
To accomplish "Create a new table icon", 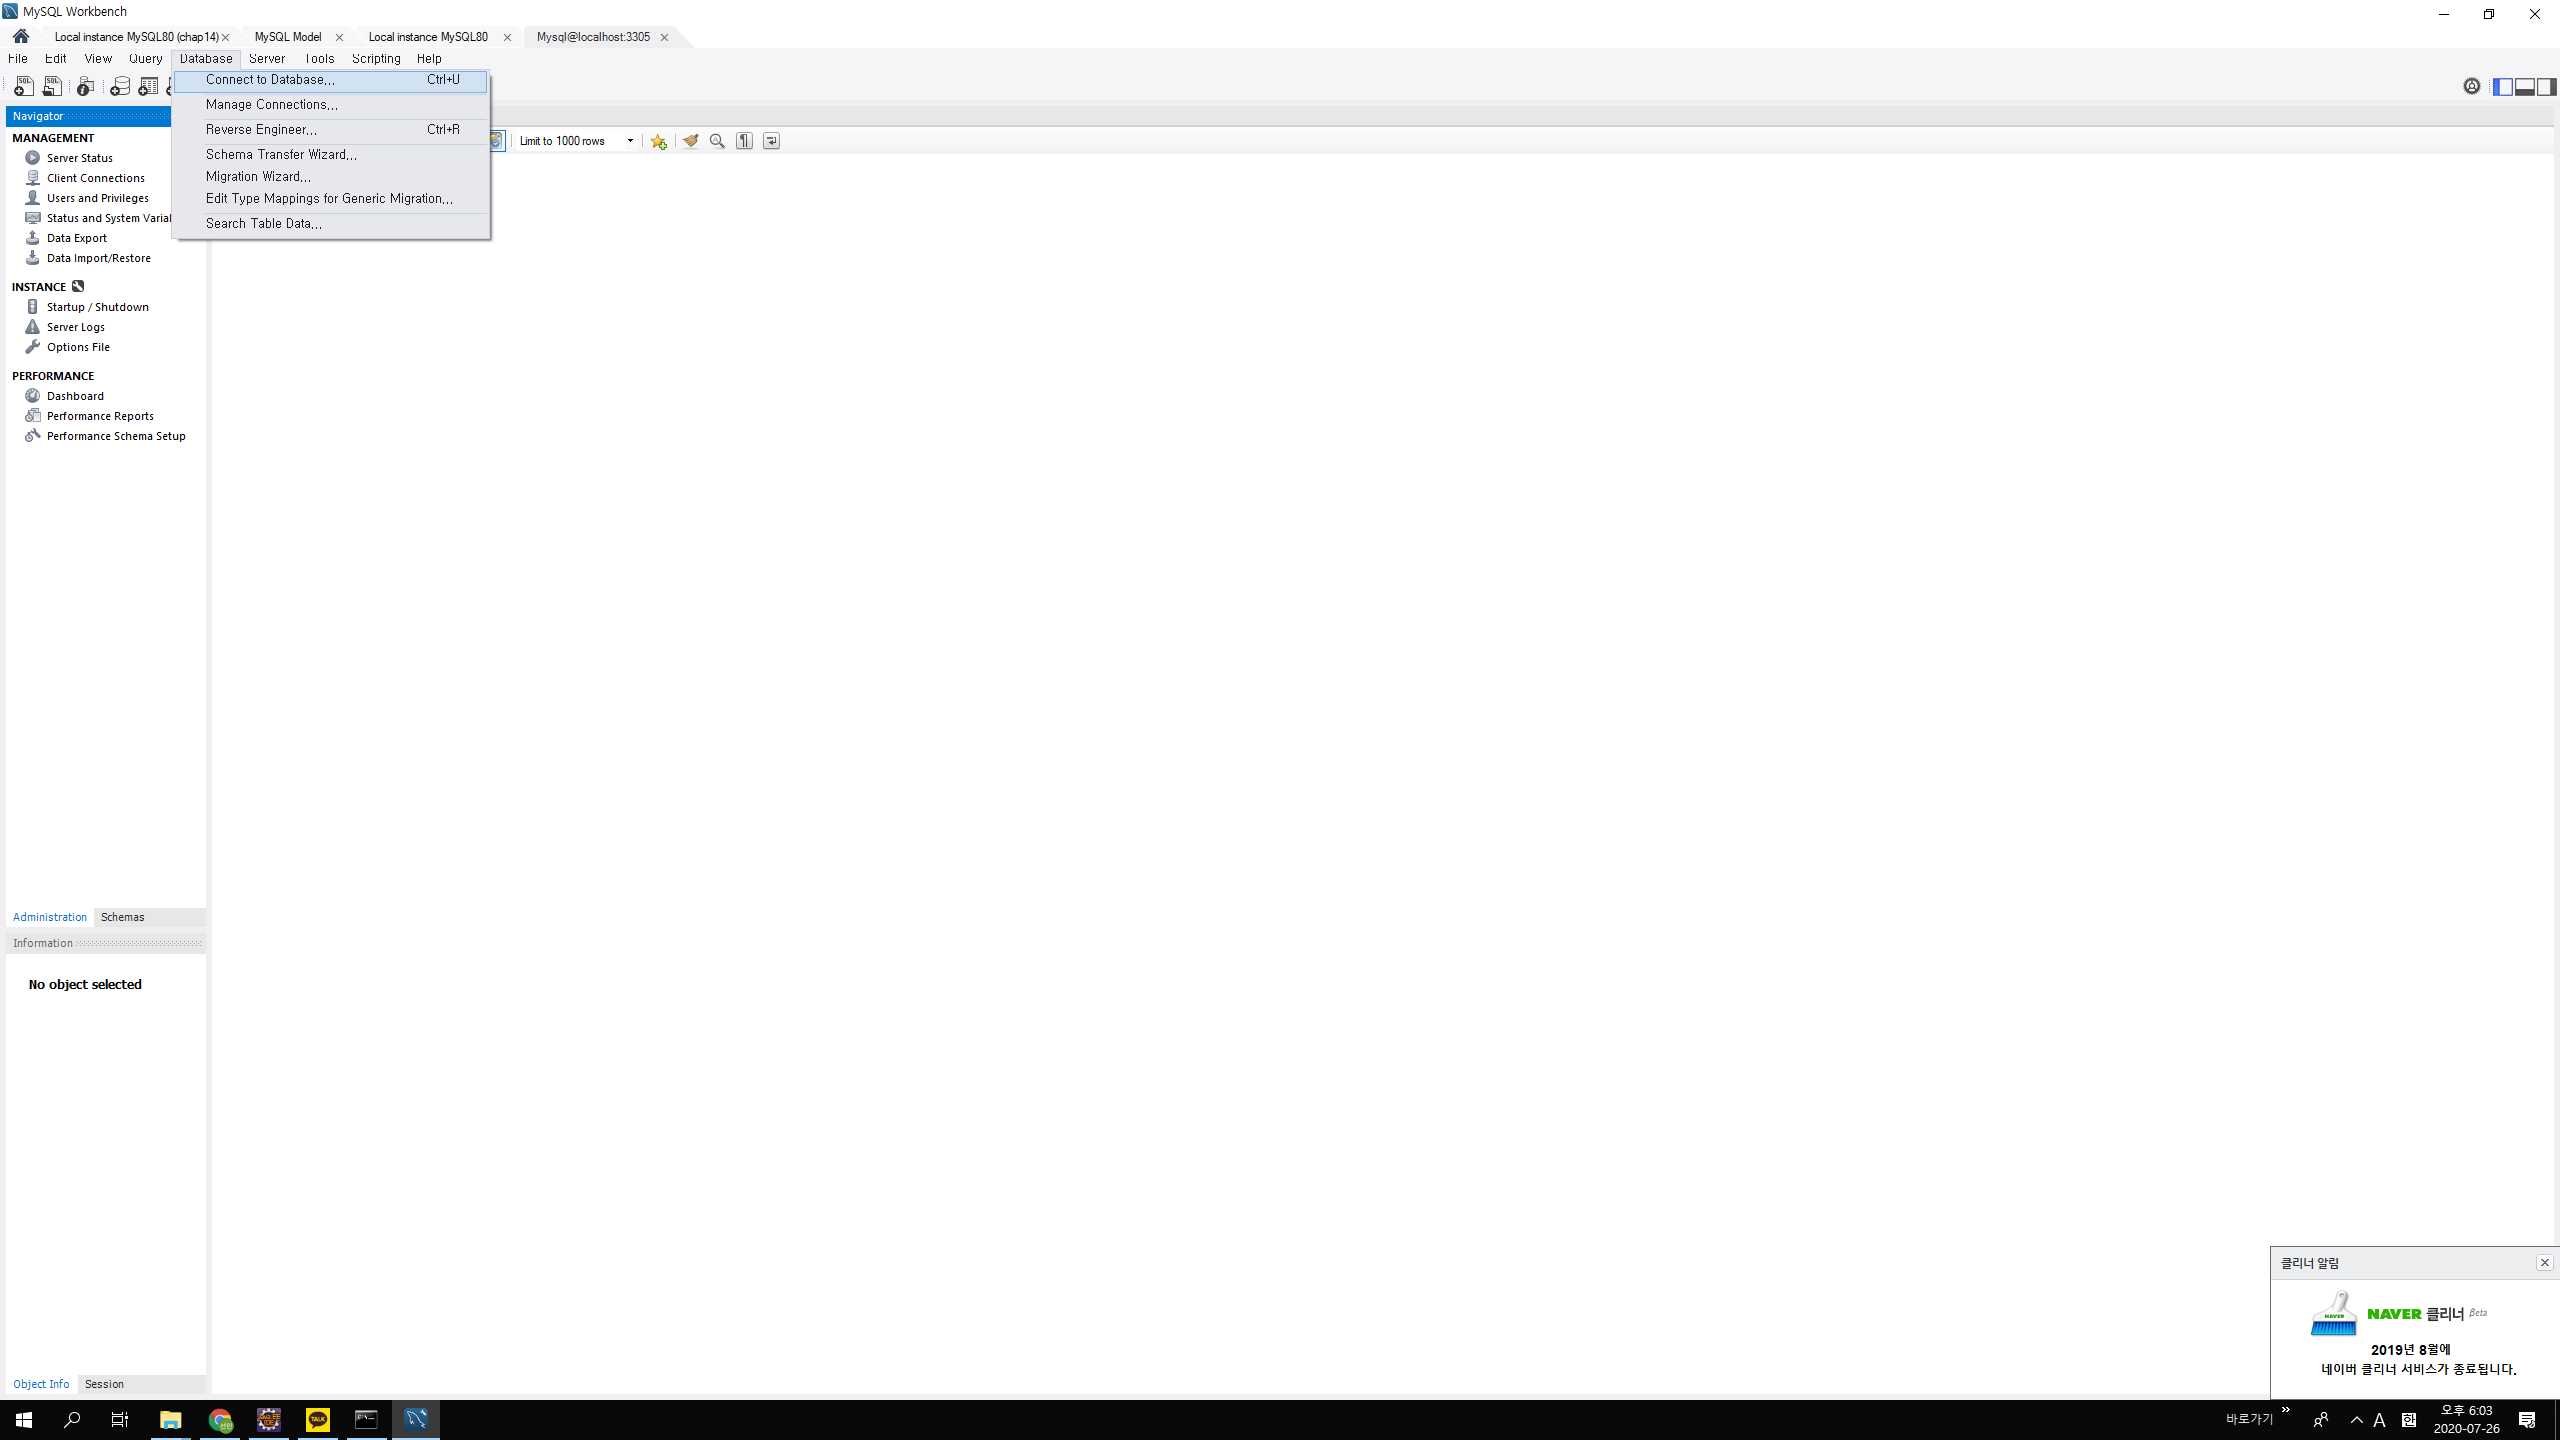I will coord(148,87).
